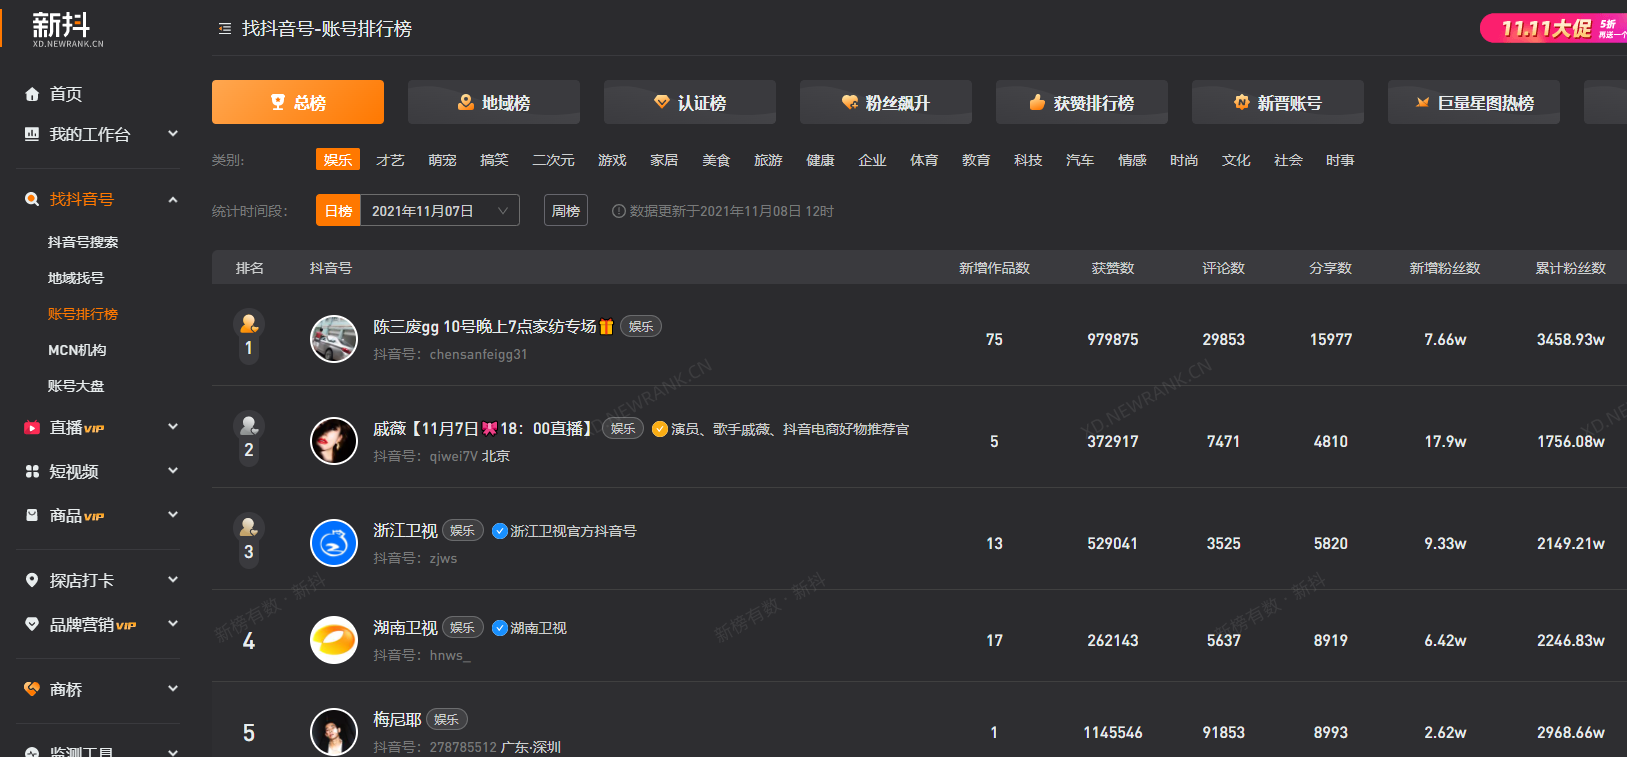The image size is (1627, 757).
Task: Click 梅尼耶 avatar thumbnail
Action: click(334, 732)
